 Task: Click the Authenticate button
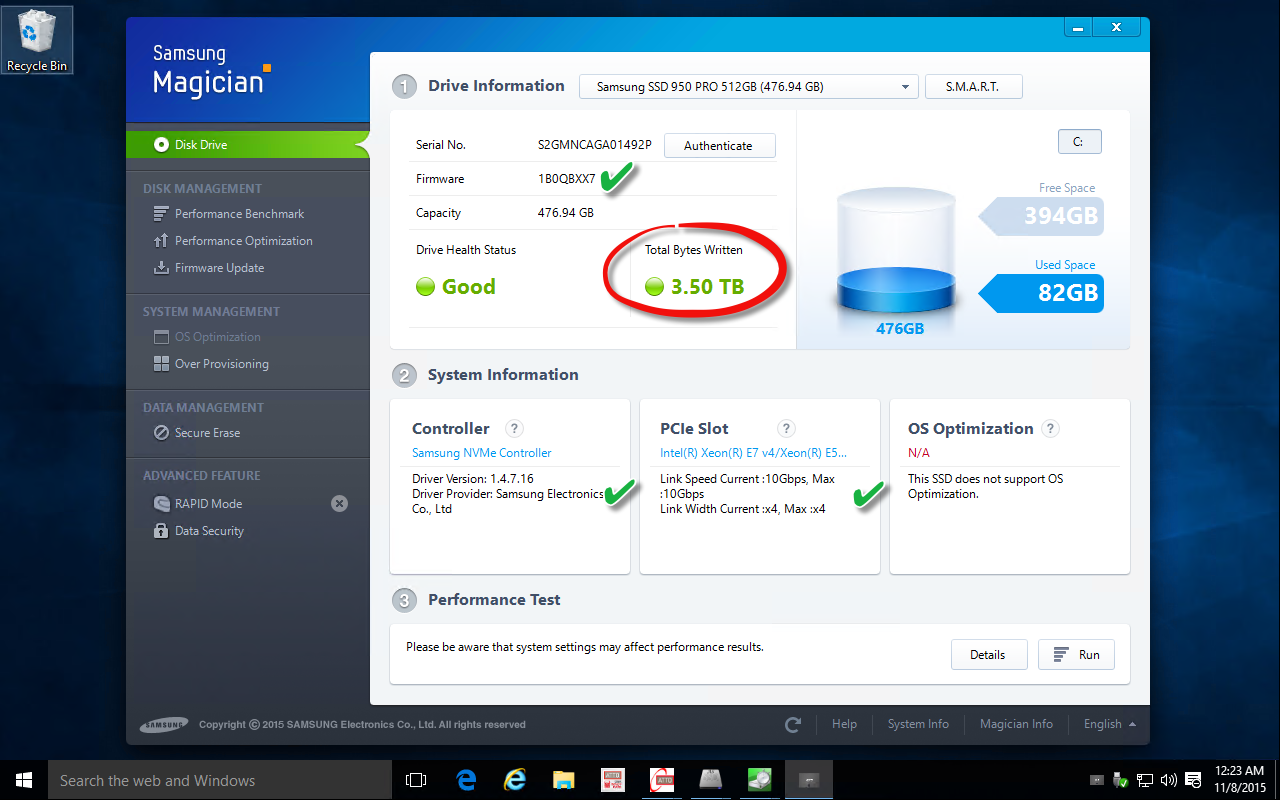click(718, 146)
